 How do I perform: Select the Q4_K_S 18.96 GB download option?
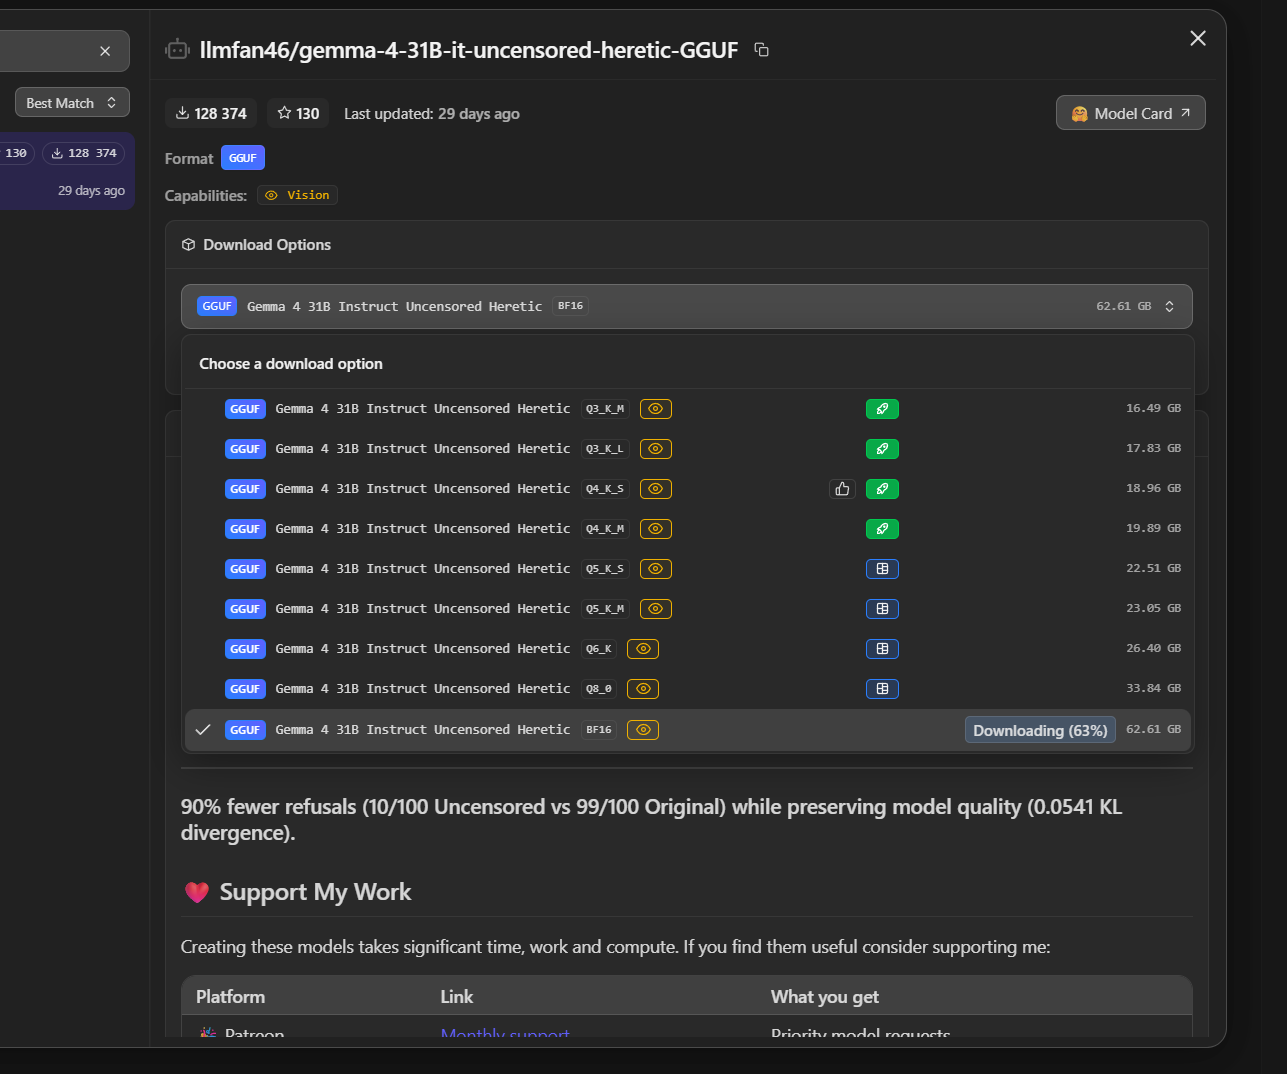click(687, 489)
